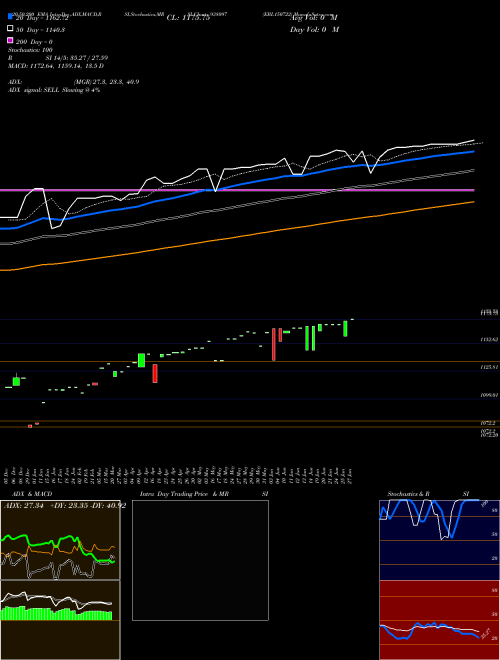The width and height of the screenshot is (500, 660).
Task: Open the ADX indicator mini chart
Action: [60, 540]
